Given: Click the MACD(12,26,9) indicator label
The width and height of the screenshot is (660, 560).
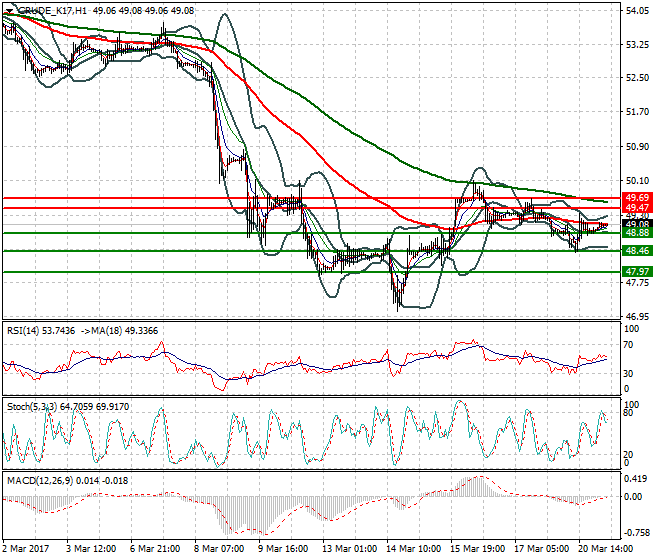Looking at the screenshot, I should tap(40, 481).
